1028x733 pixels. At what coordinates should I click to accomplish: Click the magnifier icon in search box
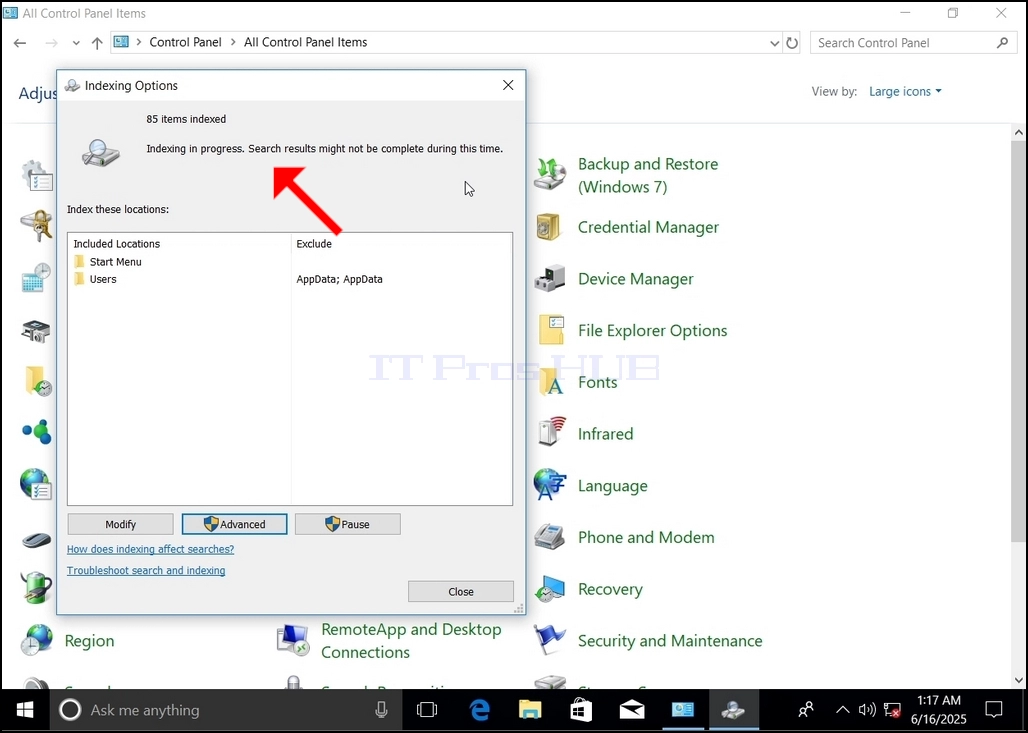coord(1002,43)
